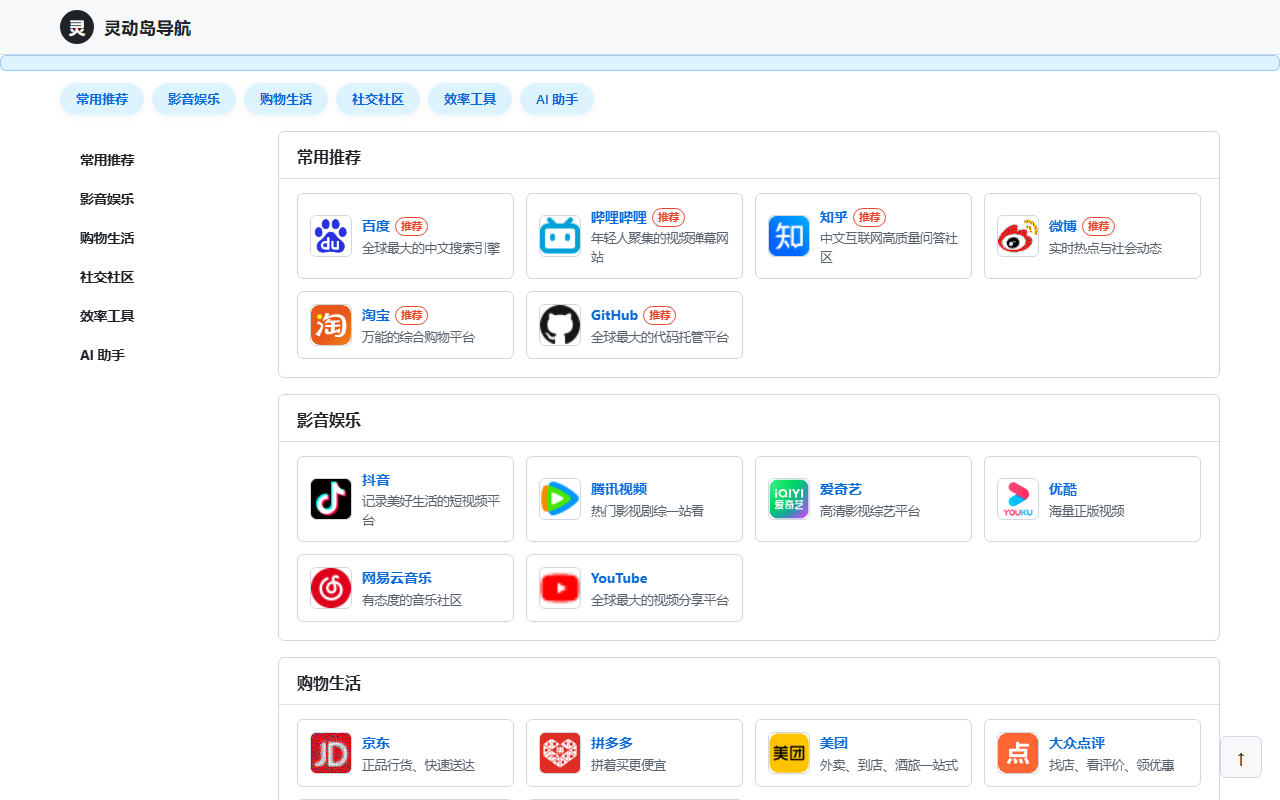Click the iQIYI green logo icon
This screenshot has width=1280, height=800.
pyautogui.click(x=789, y=499)
